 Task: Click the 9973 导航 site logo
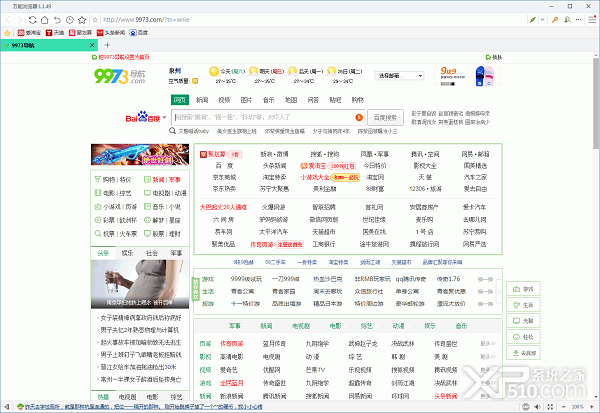coord(119,76)
